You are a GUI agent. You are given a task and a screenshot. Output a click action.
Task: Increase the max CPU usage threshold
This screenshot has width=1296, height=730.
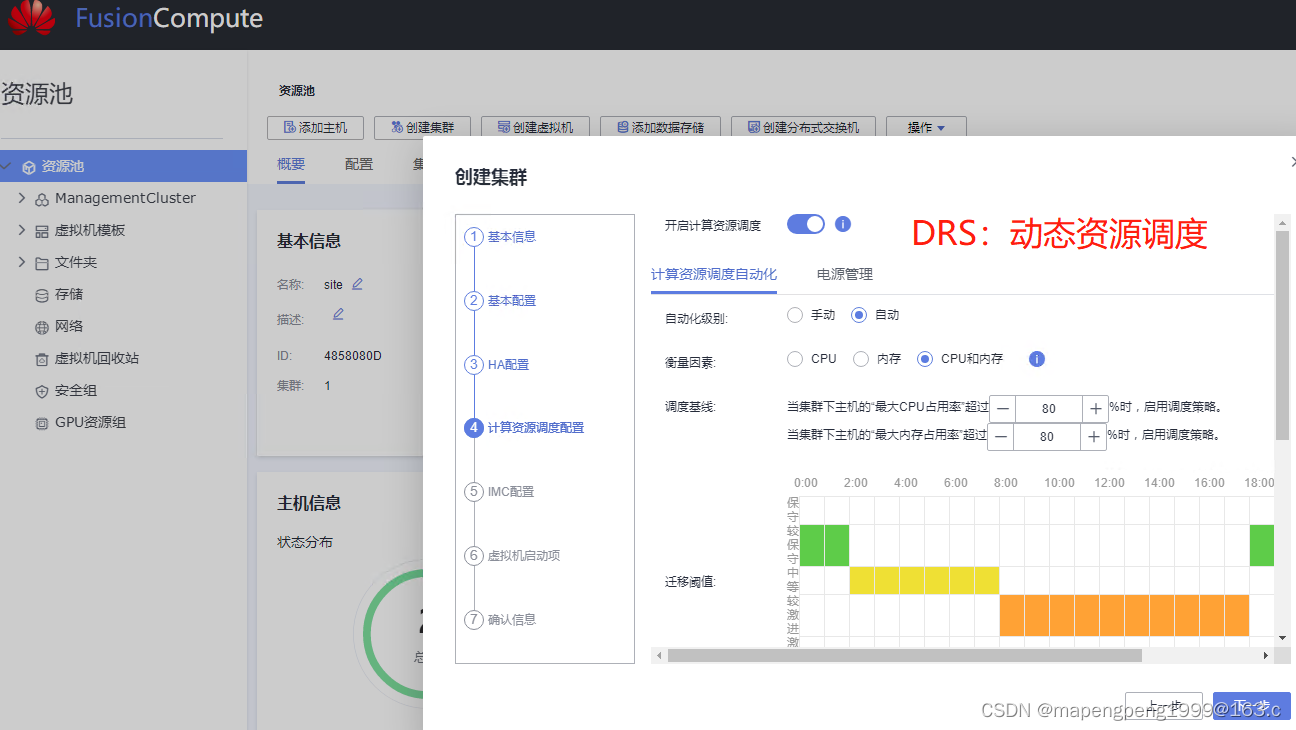click(1095, 409)
